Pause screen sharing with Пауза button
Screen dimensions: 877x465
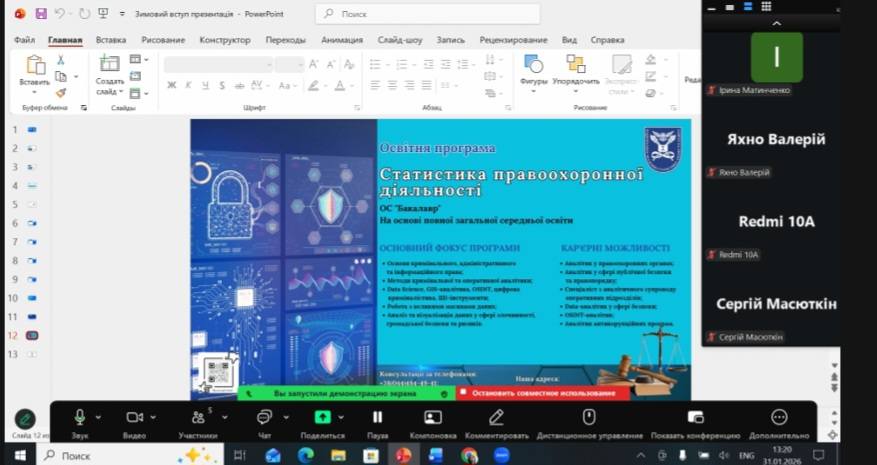click(x=377, y=417)
